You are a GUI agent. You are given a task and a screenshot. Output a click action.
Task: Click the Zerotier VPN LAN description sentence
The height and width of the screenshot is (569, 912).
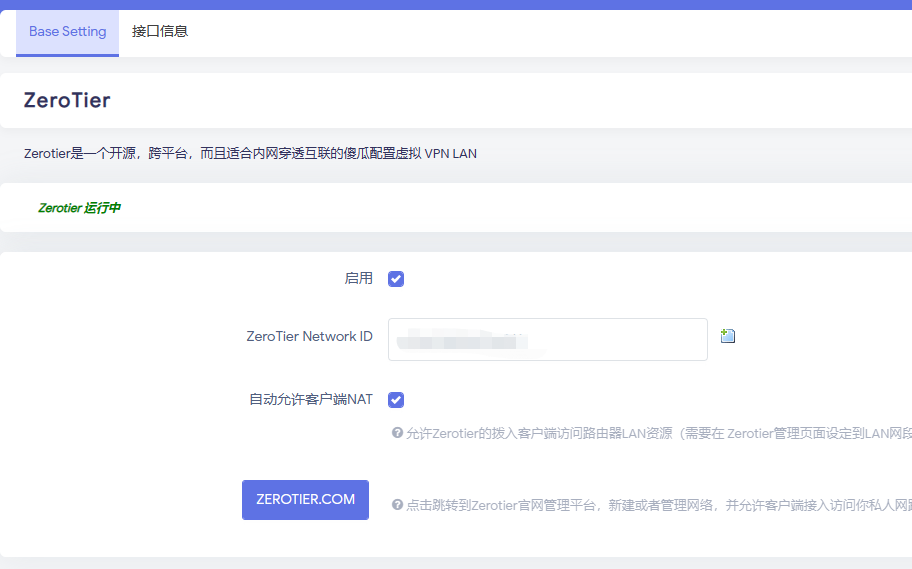tap(250, 154)
